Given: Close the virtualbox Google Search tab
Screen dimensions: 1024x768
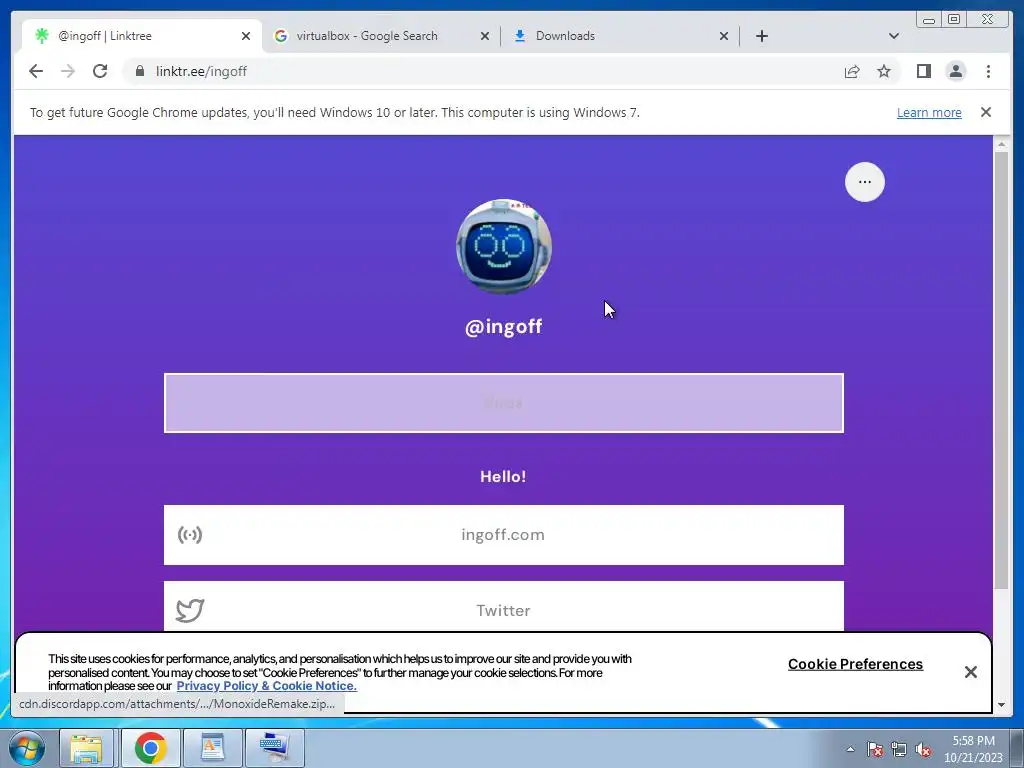Looking at the screenshot, I should point(485,36).
